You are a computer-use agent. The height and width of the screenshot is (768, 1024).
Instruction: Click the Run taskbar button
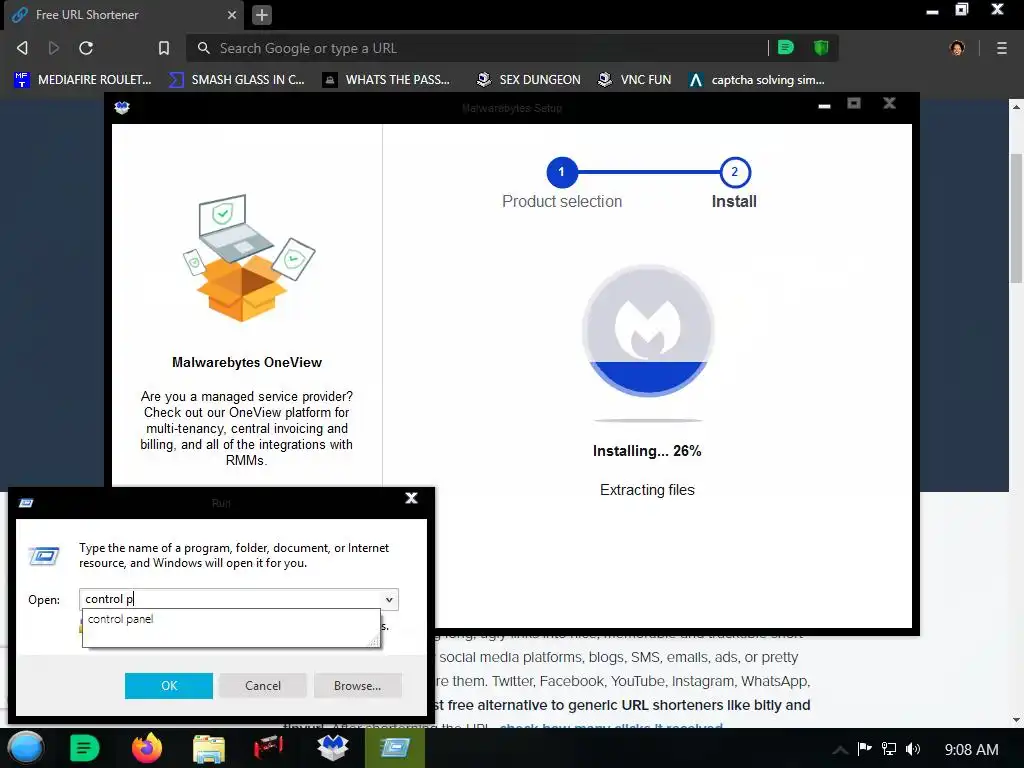[x=394, y=748]
